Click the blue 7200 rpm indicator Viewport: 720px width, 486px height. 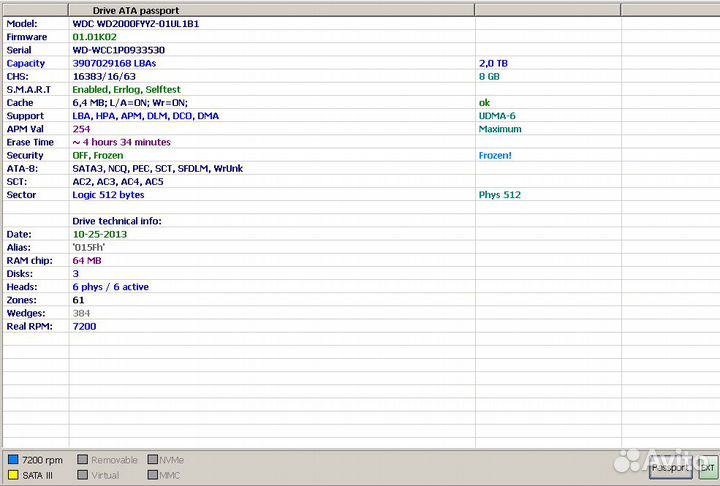[x=13, y=460]
